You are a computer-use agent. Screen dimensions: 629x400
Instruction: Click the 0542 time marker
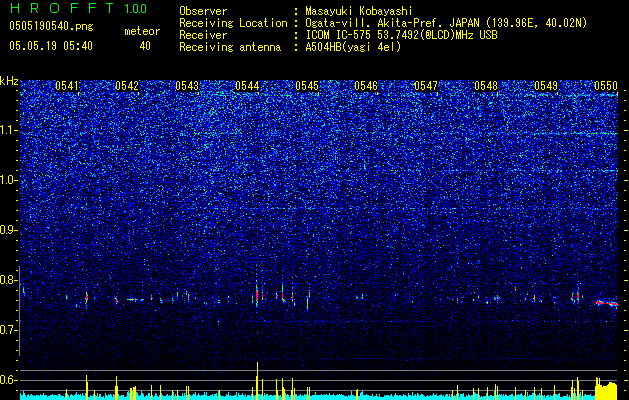pos(127,86)
